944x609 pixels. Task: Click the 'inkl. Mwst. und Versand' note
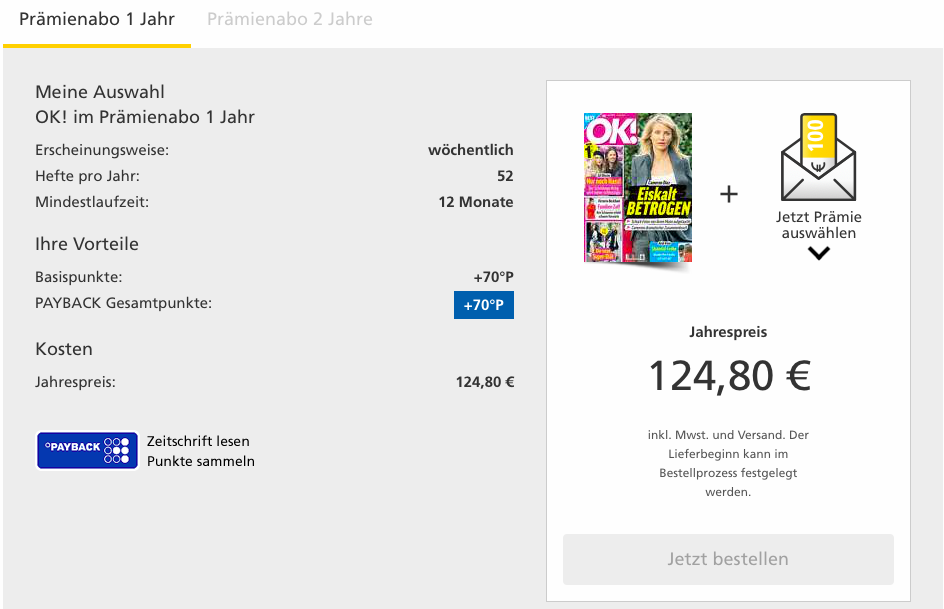[728, 463]
